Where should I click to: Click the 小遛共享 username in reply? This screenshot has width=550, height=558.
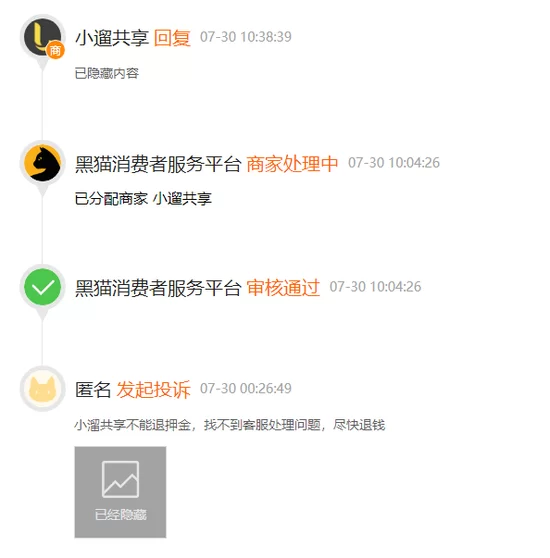pos(112,38)
